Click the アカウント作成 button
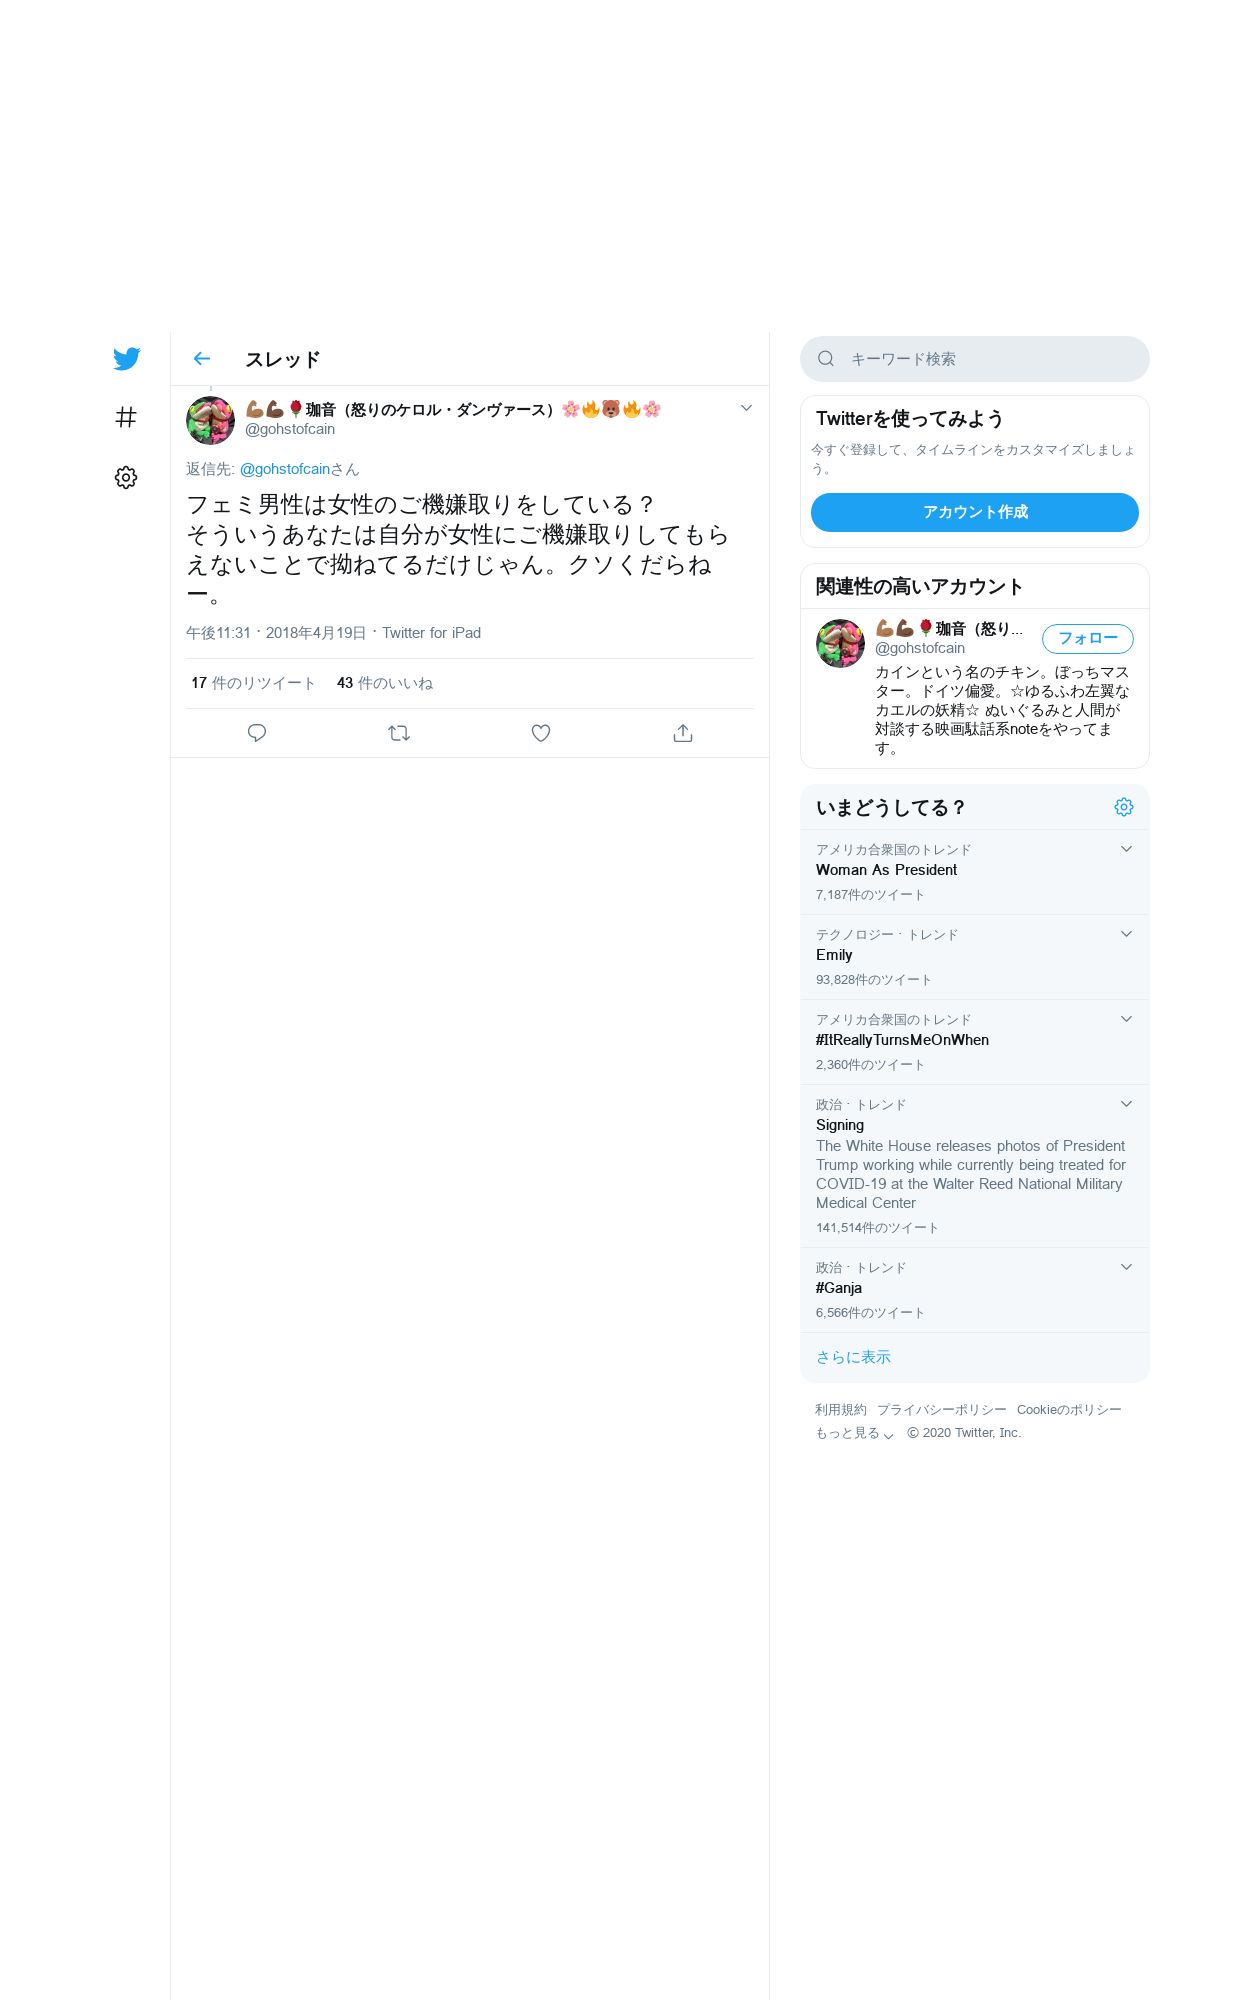 coord(975,512)
